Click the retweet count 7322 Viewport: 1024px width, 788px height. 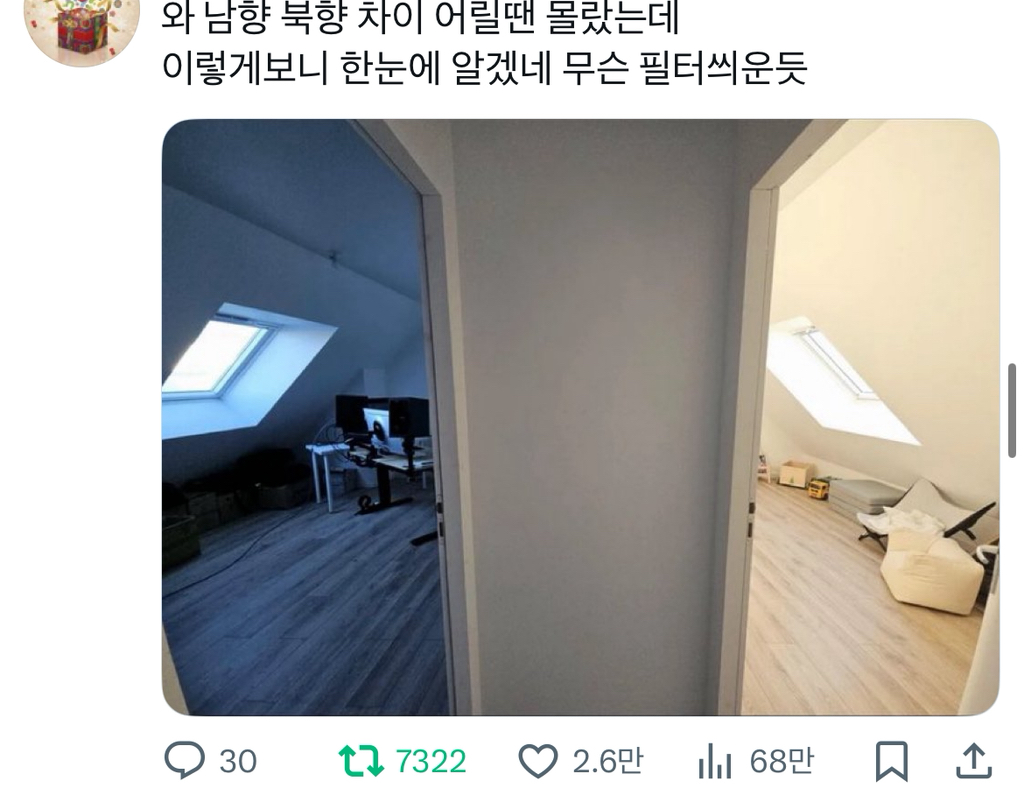[430, 762]
